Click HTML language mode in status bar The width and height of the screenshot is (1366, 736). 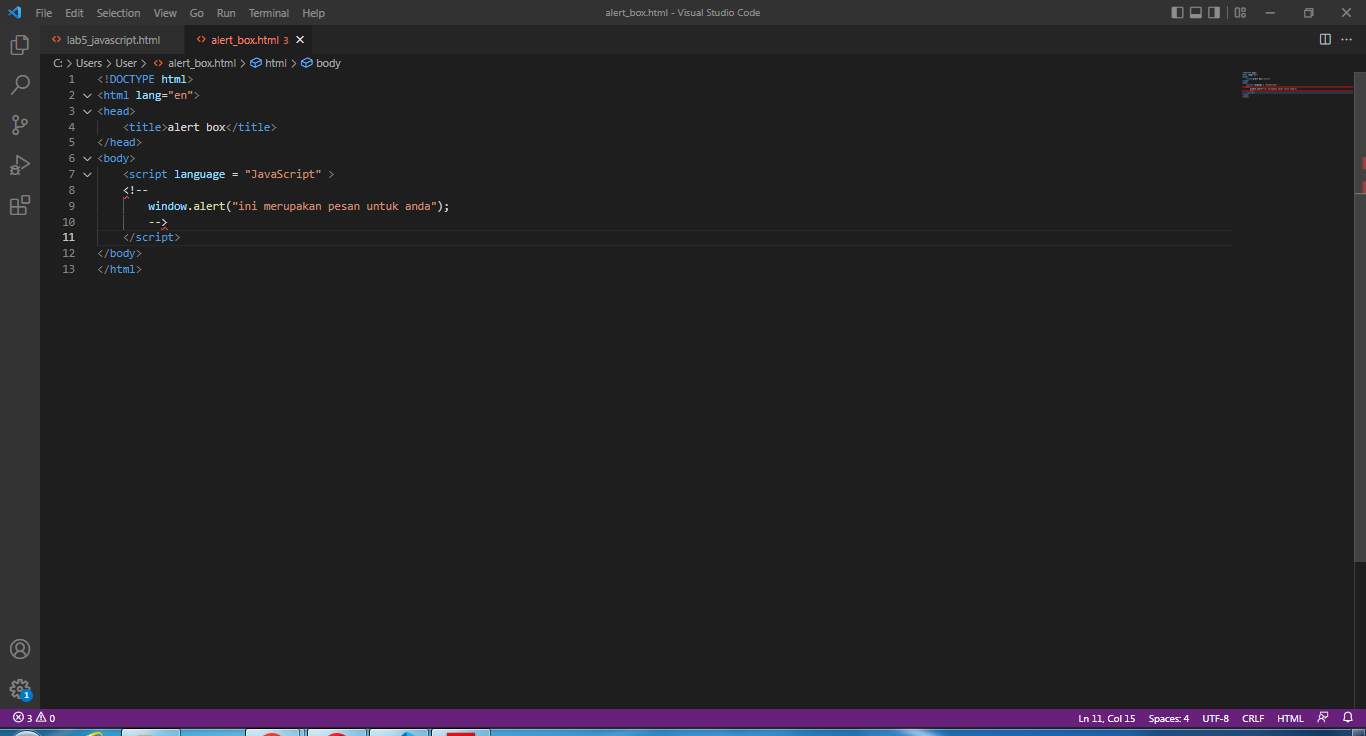coord(1290,717)
